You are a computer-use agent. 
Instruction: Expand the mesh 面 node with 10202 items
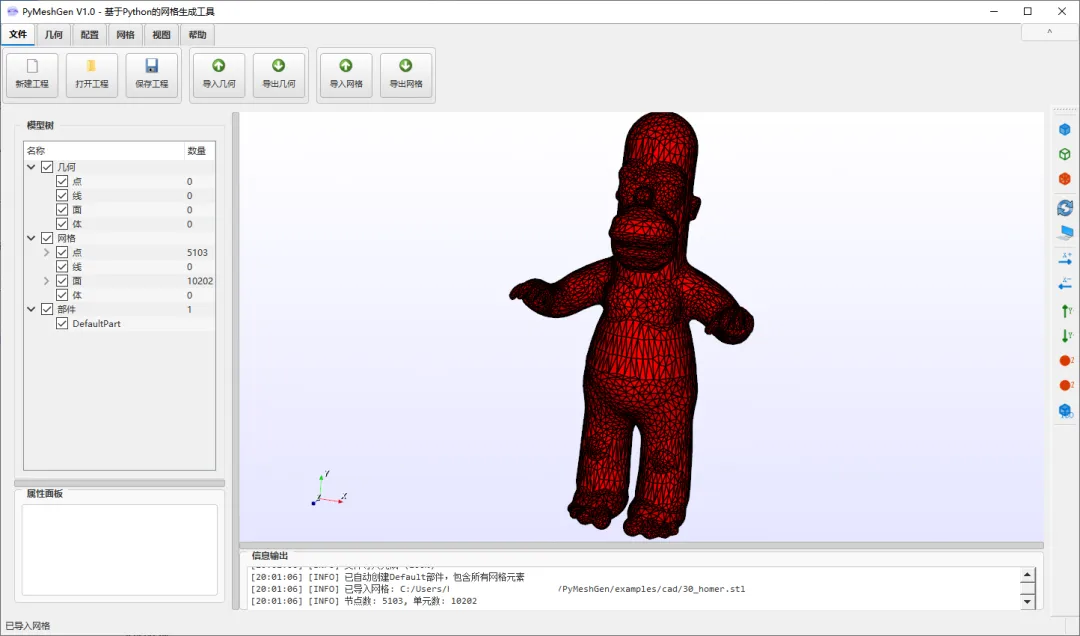coord(46,280)
